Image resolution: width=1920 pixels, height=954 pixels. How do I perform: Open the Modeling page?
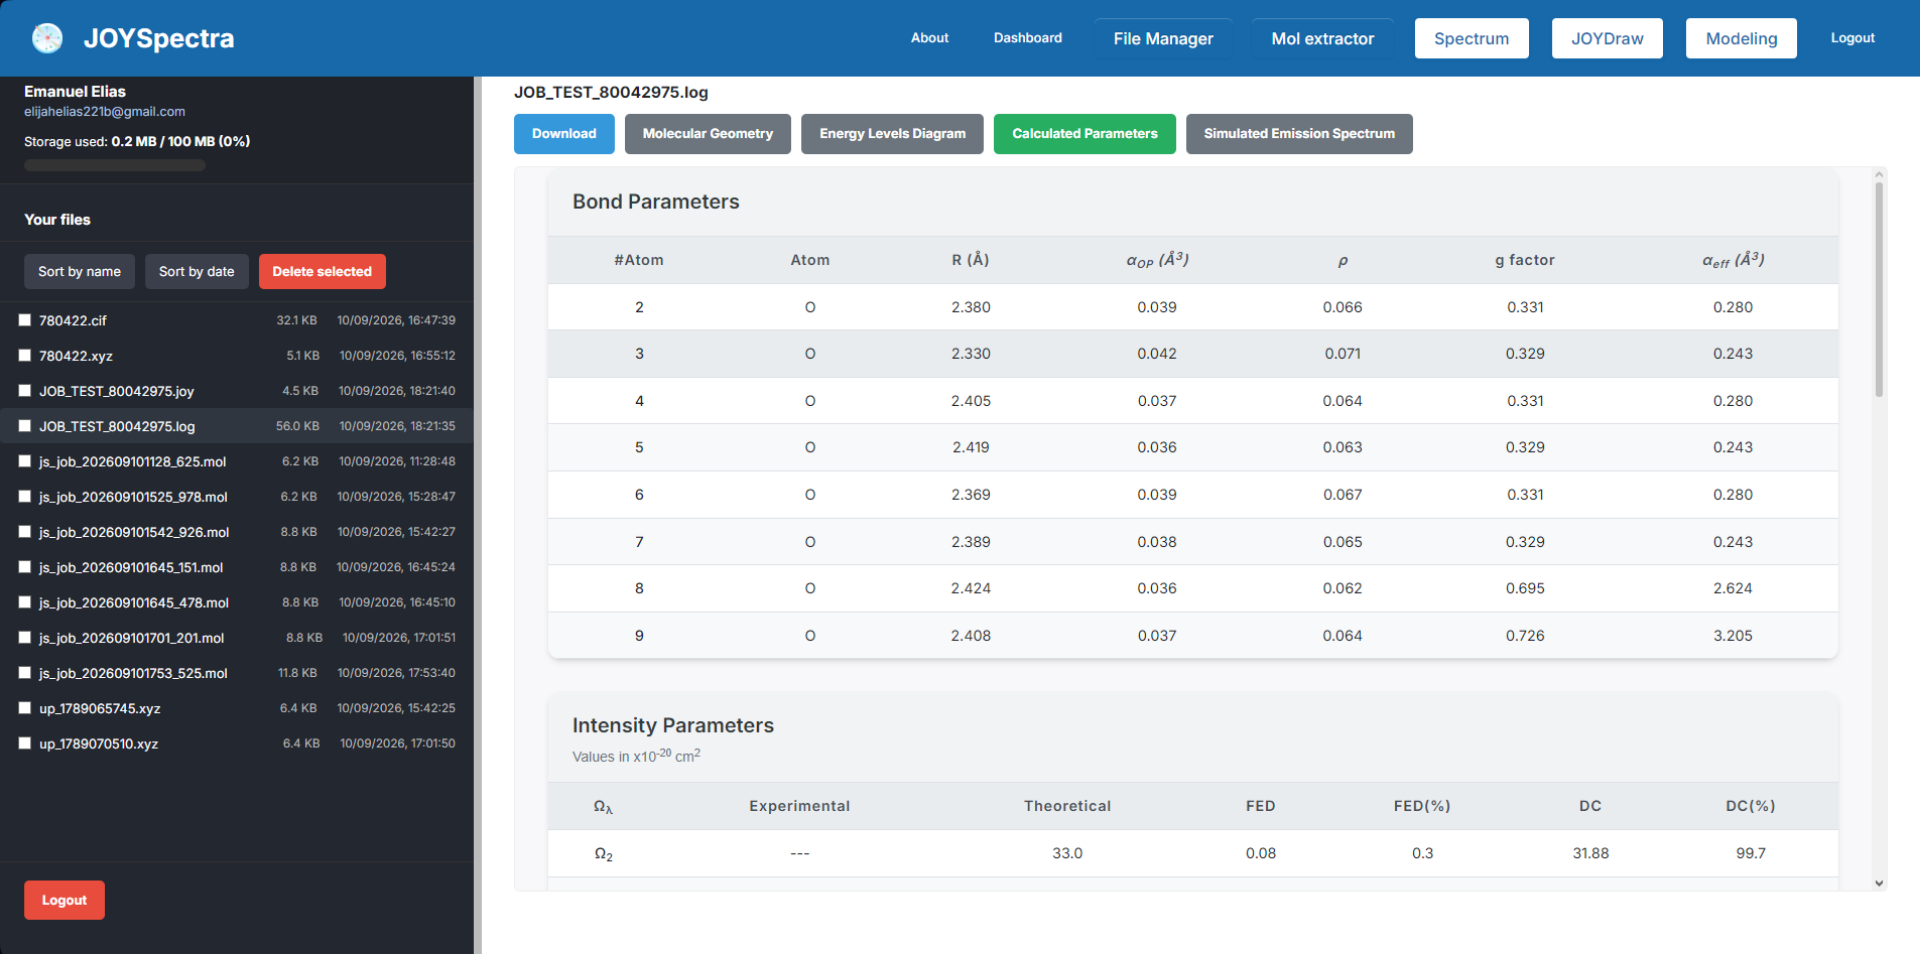tap(1741, 38)
